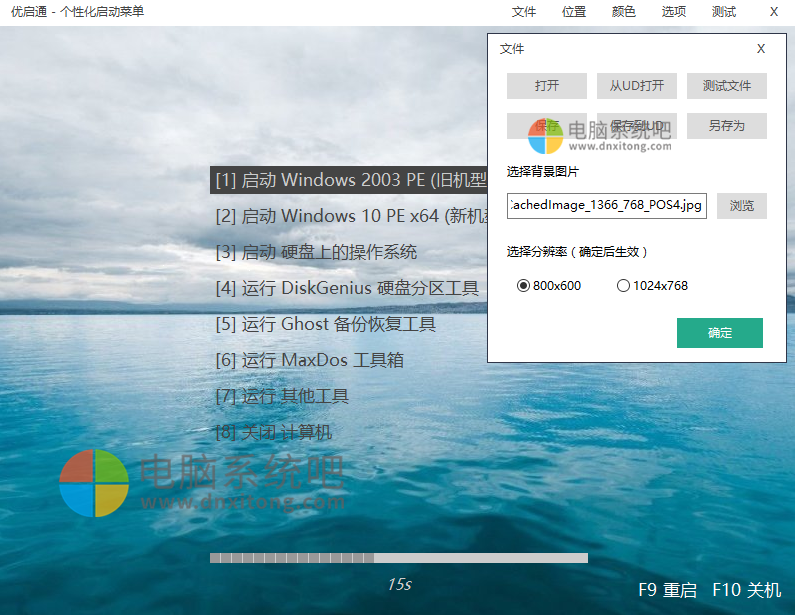Viewport: 795px width, 615px height.
Task: Click the 保存 button
Action: (547, 126)
